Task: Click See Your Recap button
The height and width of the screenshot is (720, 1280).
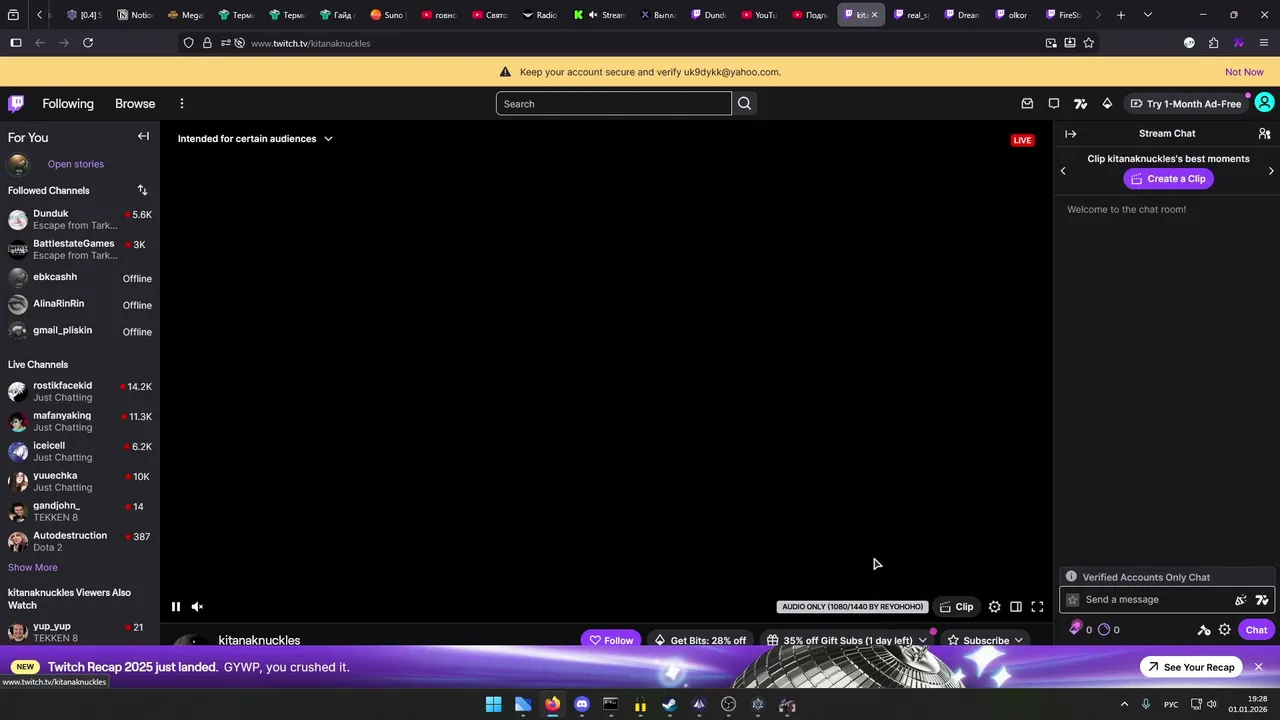Action: (x=1191, y=667)
